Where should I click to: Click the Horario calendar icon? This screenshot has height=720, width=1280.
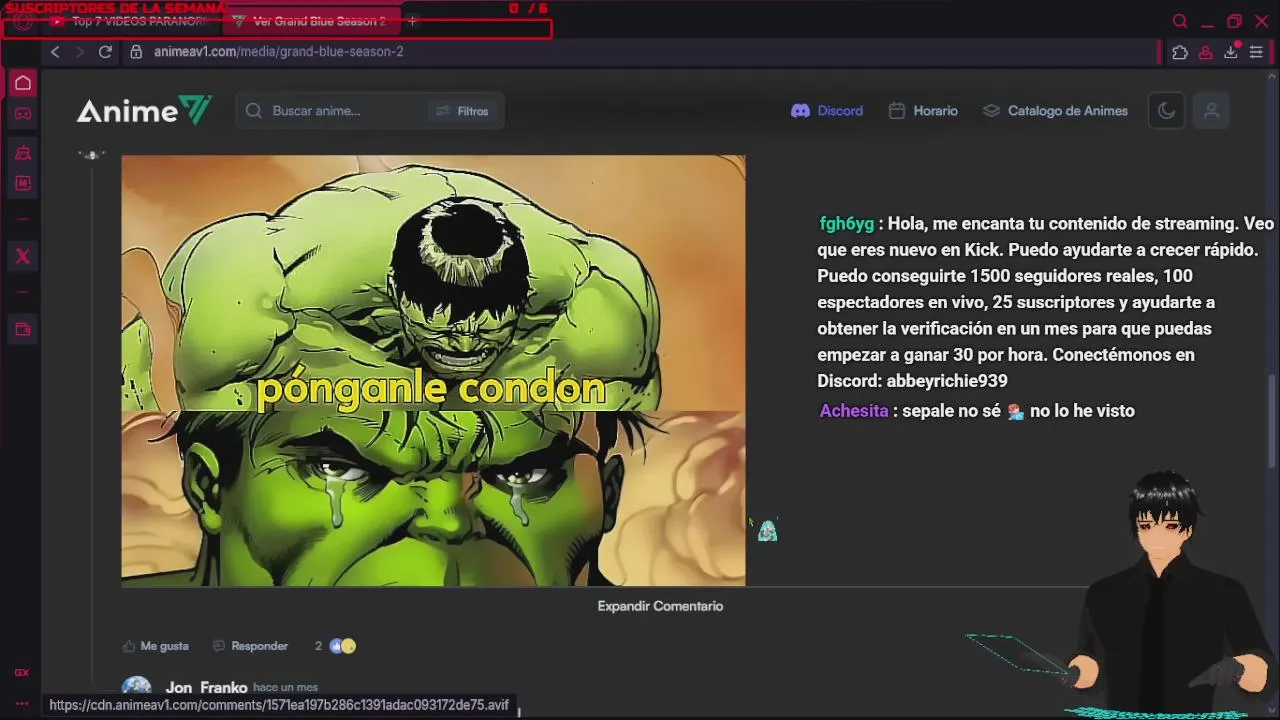point(897,111)
